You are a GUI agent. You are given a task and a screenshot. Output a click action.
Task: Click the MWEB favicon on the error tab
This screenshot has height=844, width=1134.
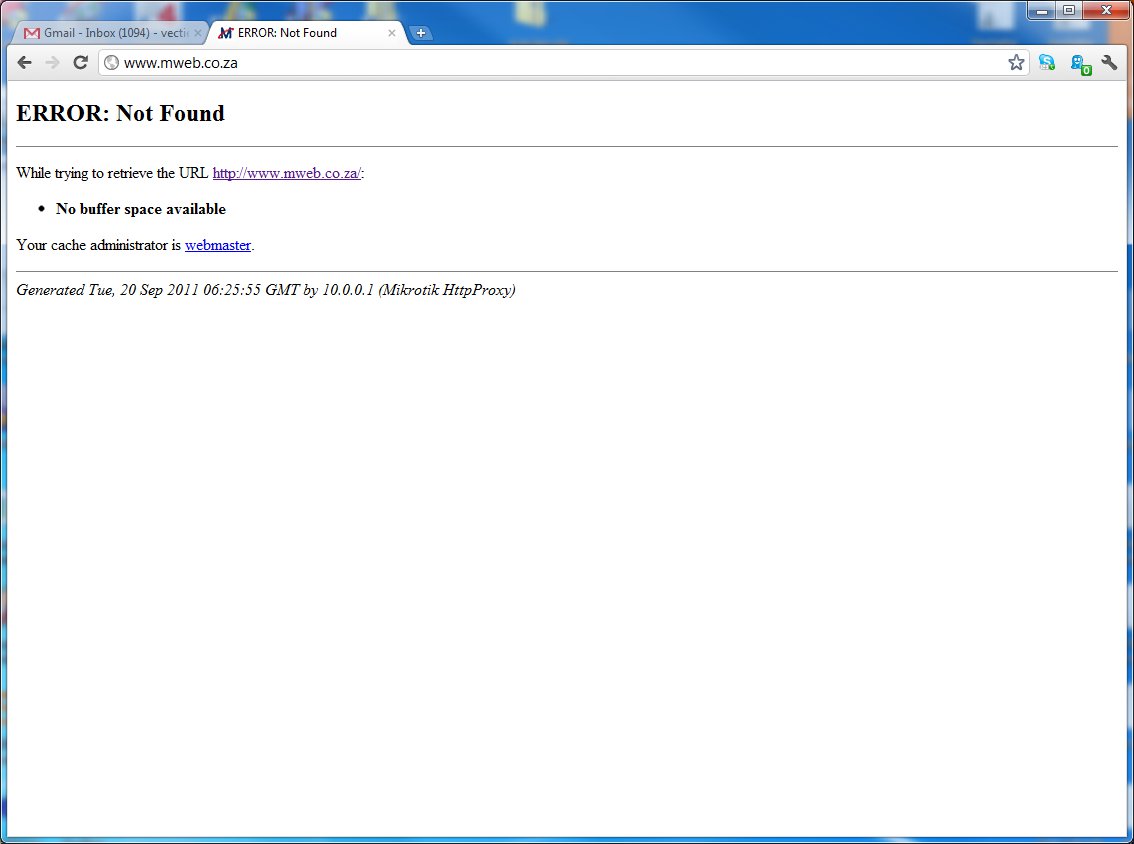(x=226, y=32)
